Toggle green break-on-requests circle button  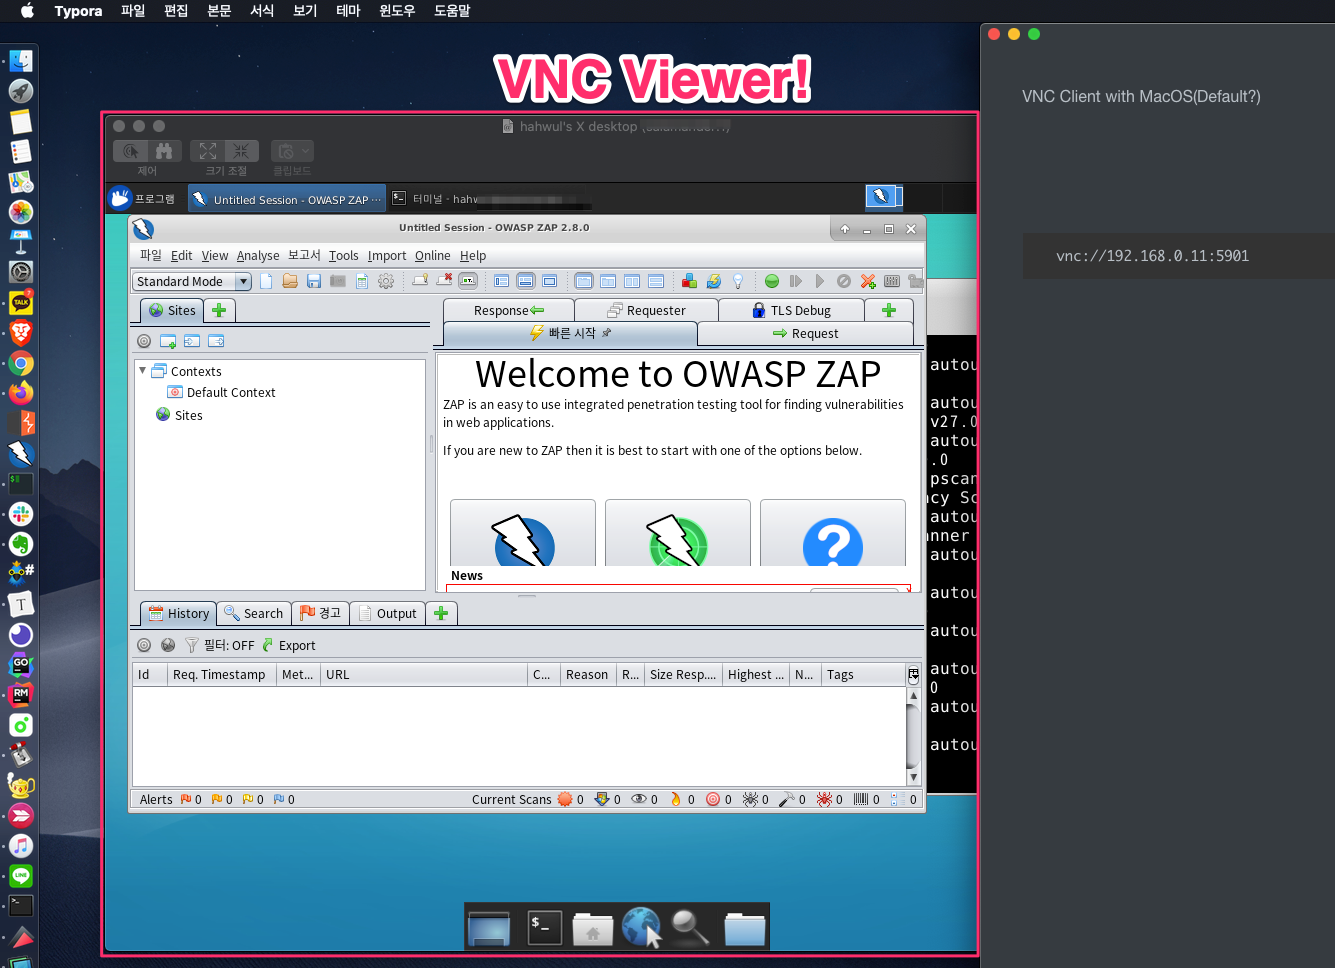(772, 281)
